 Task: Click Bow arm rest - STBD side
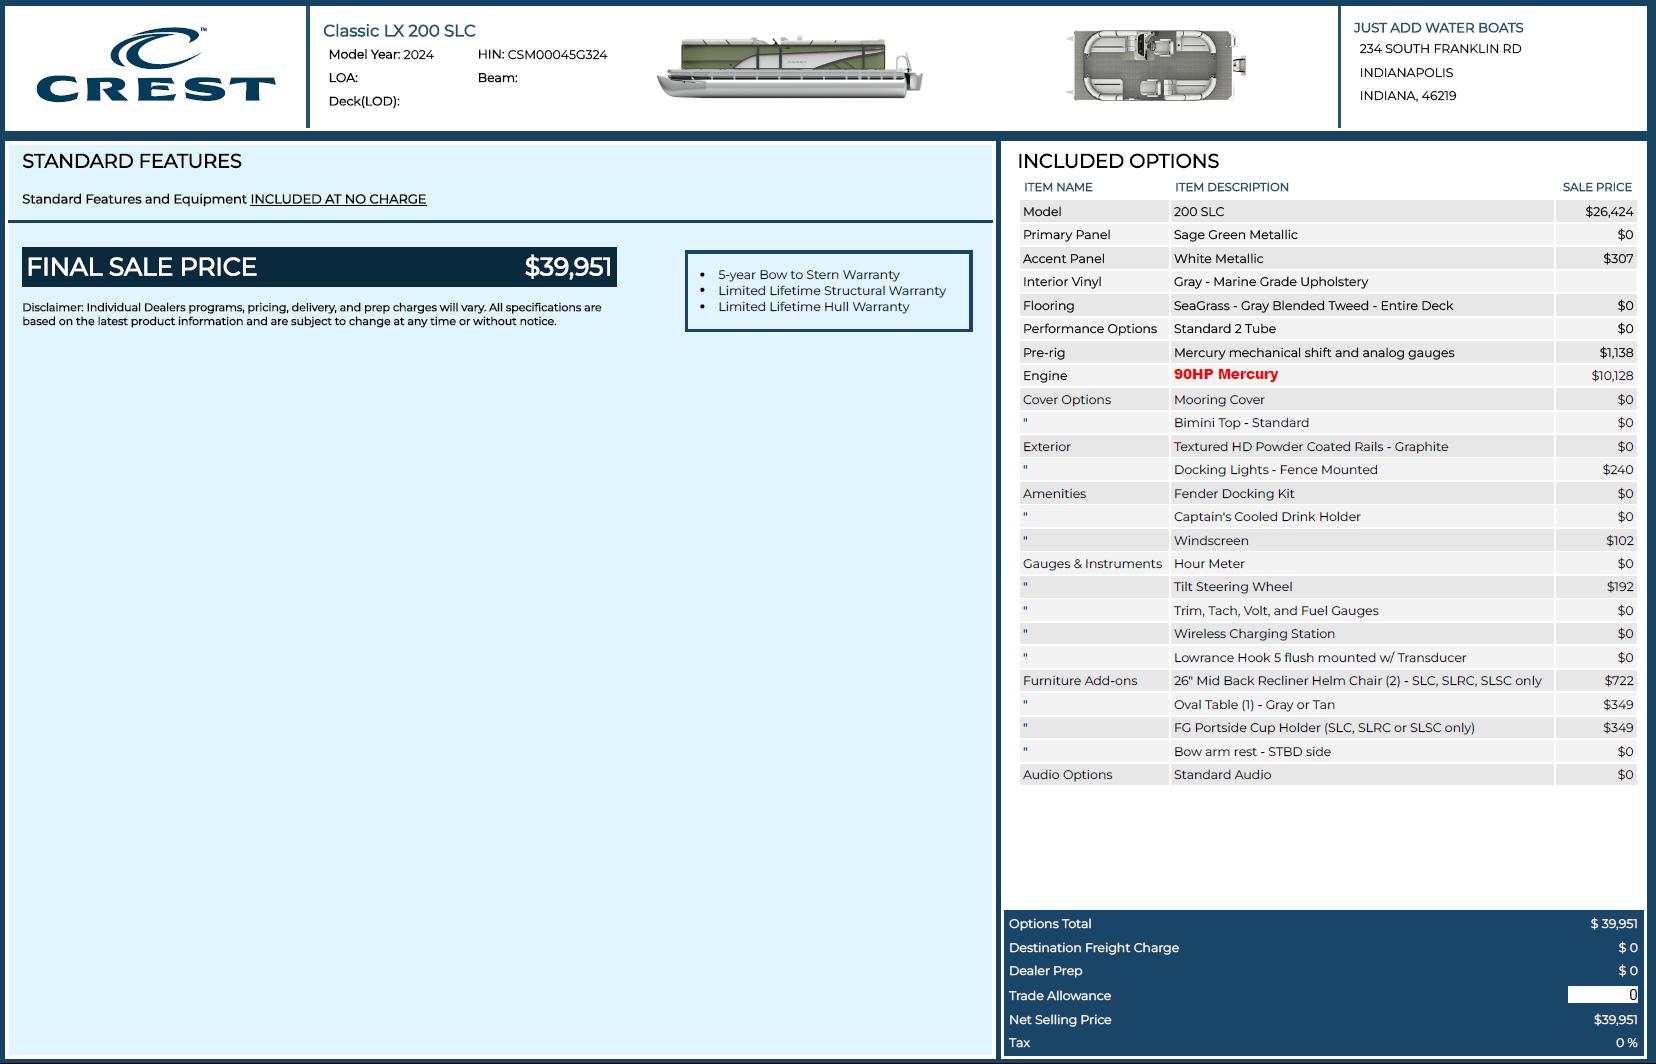(1252, 752)
